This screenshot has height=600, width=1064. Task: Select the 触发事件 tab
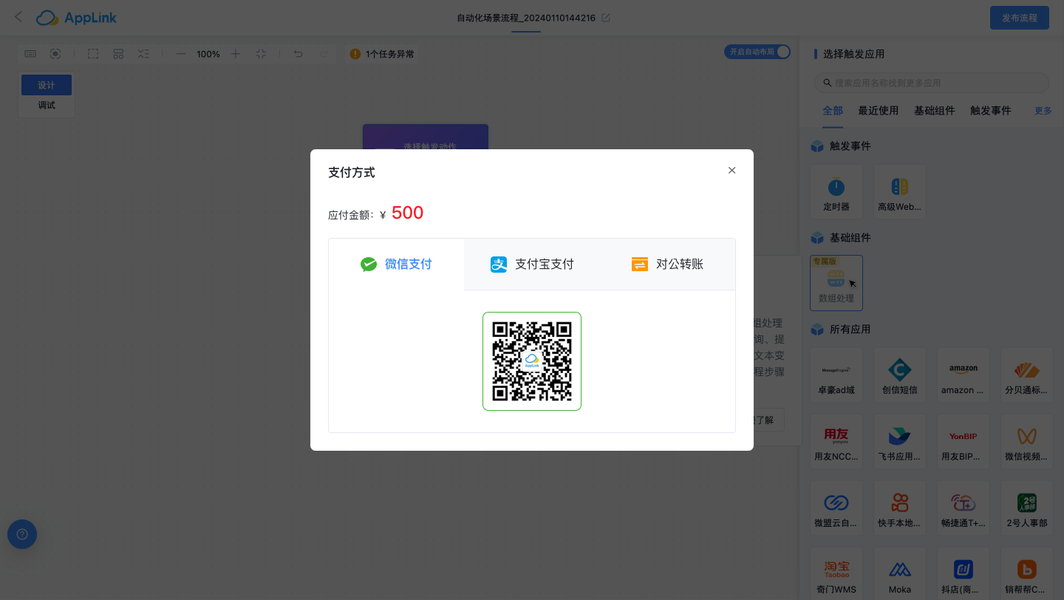tap(991, 111)
